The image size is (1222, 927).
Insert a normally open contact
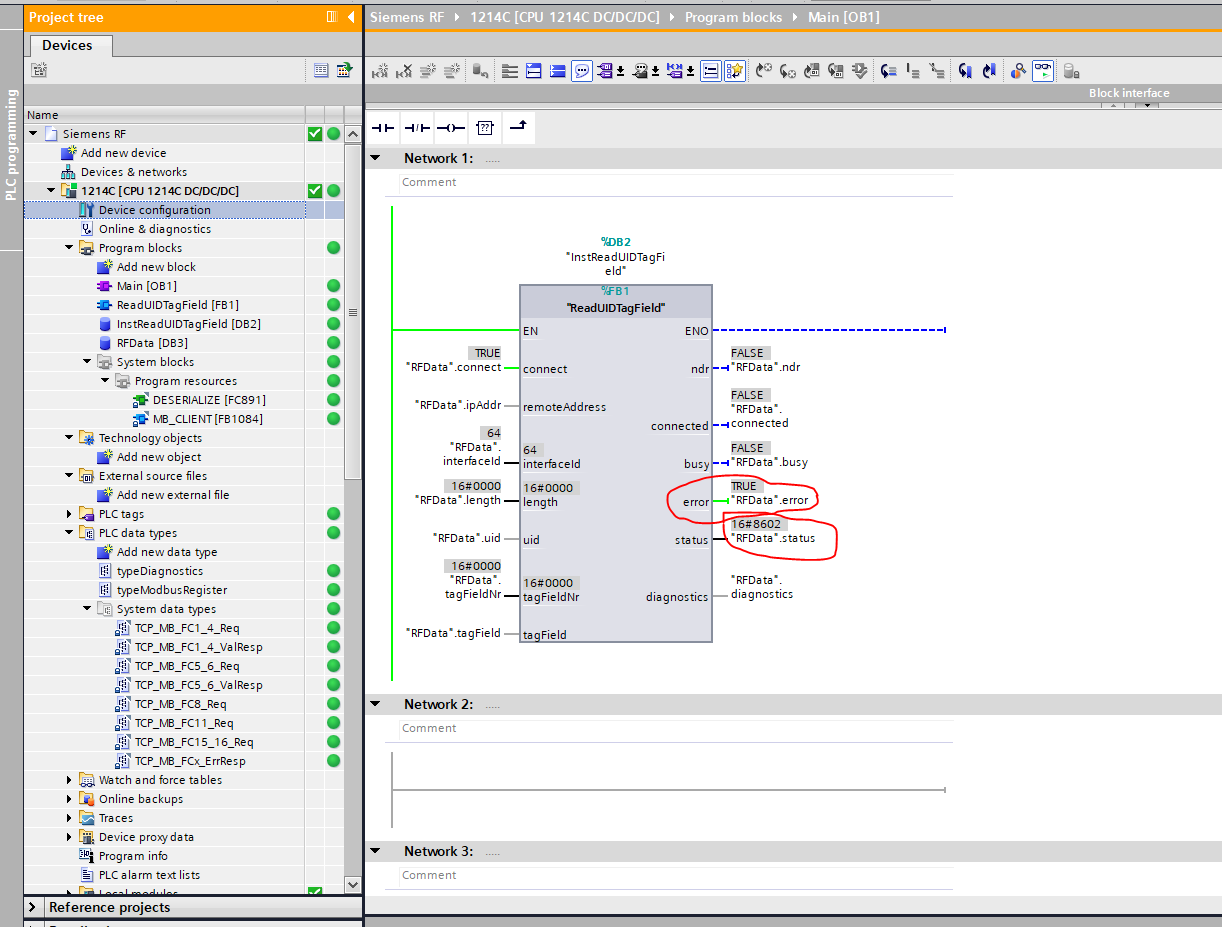(x=382, y=128)
